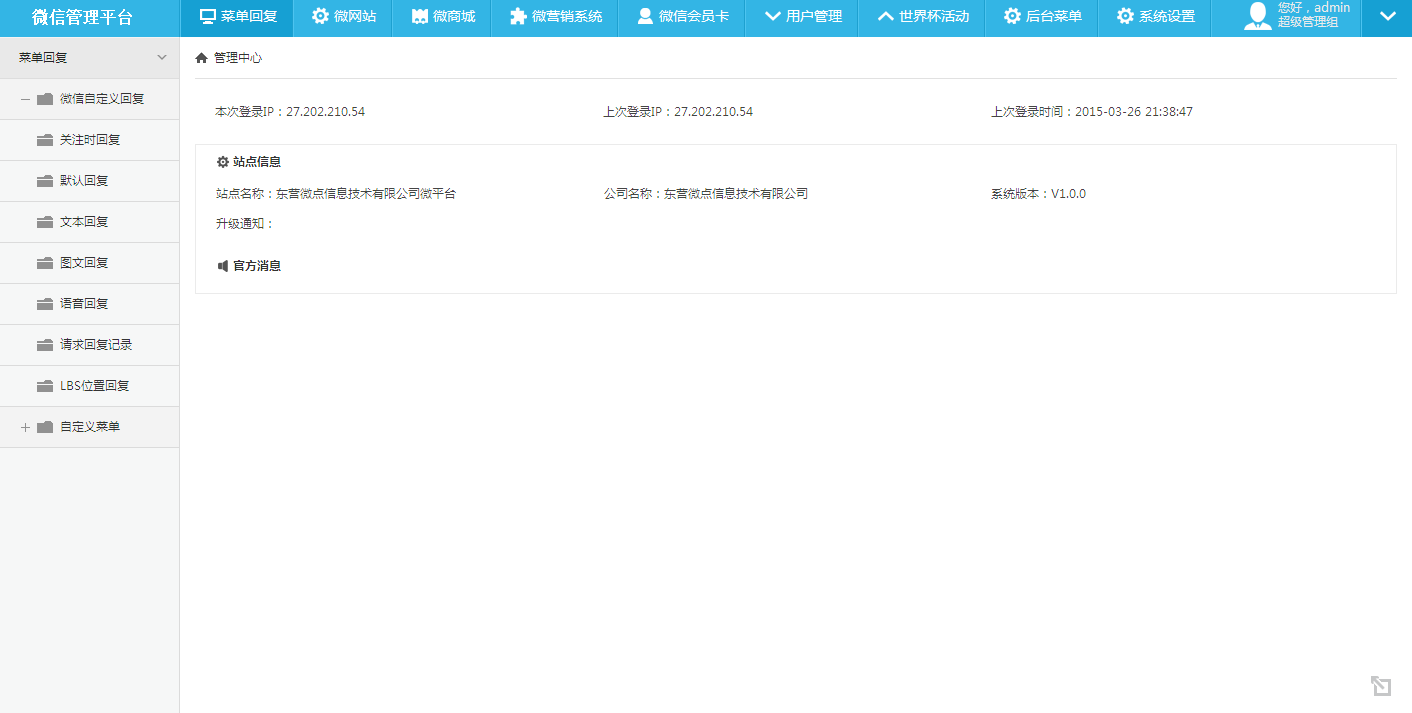
Task: Click the home icon beside 管理中心
Action: click(201, 58)
